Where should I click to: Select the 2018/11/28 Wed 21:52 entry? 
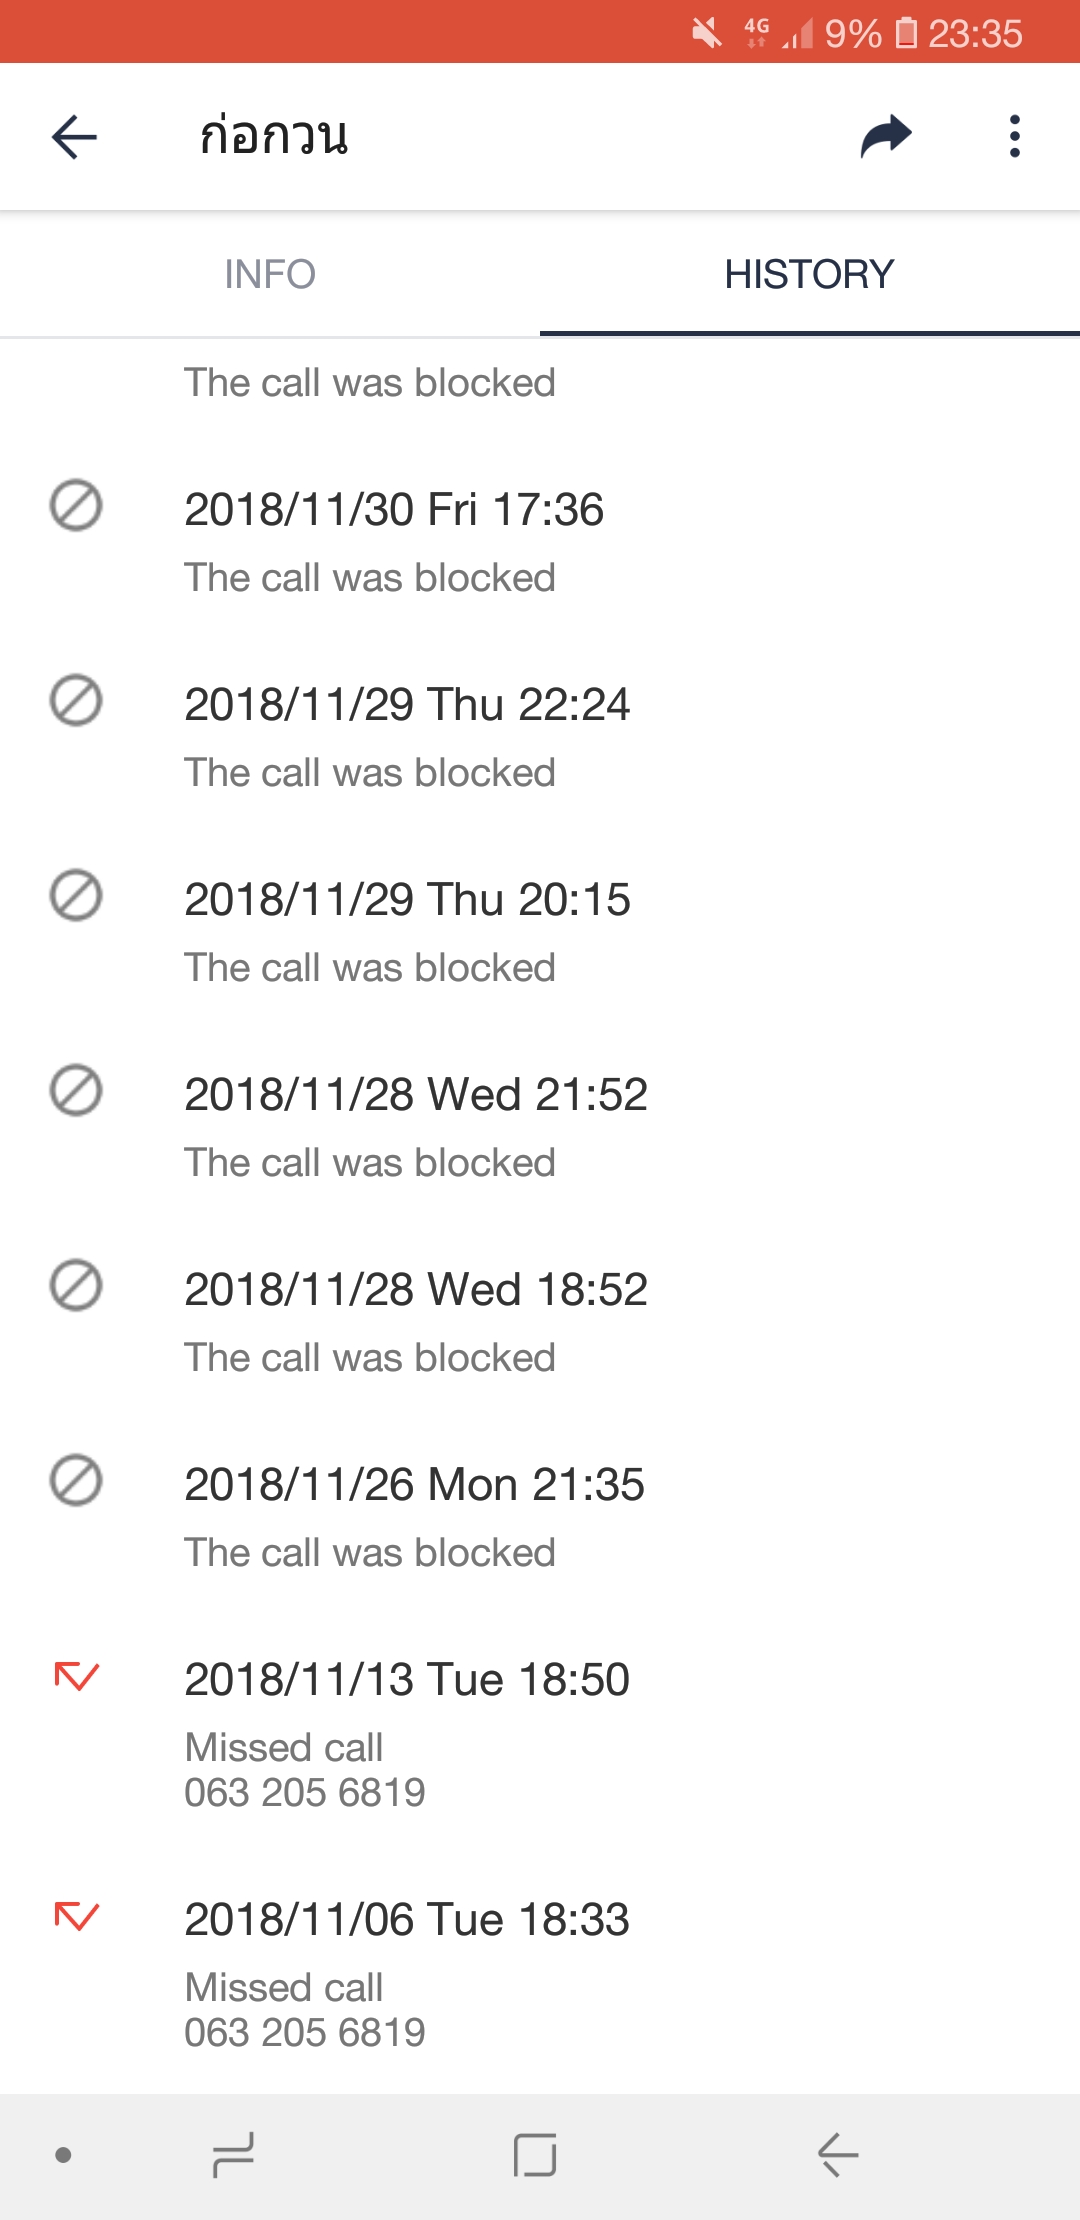(416, 1095)
